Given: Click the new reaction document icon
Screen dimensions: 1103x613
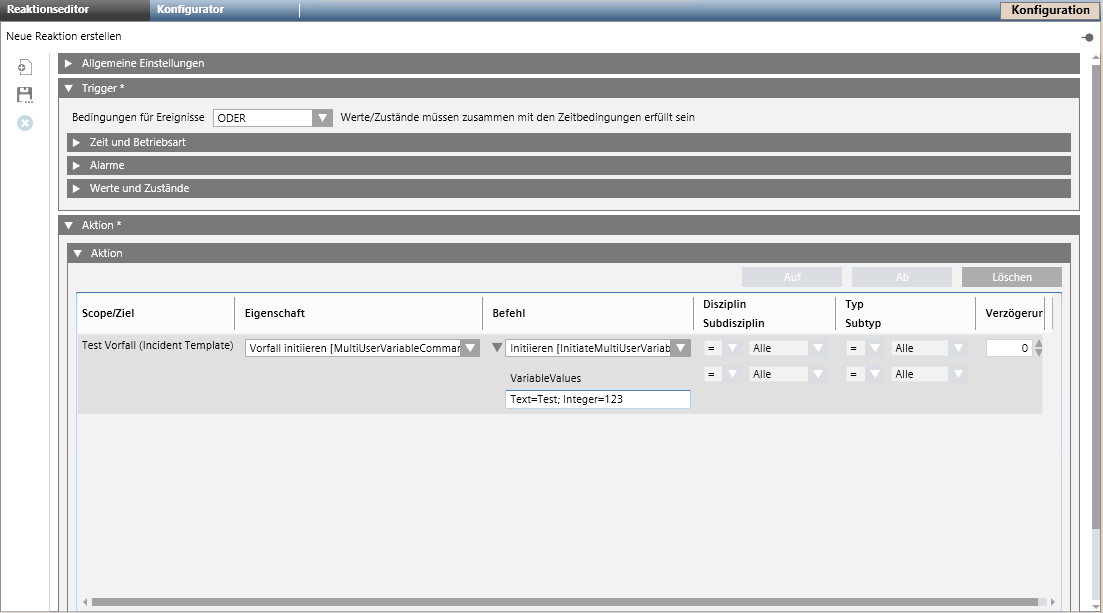Looking at the screenshot, I should click(25, 67).
